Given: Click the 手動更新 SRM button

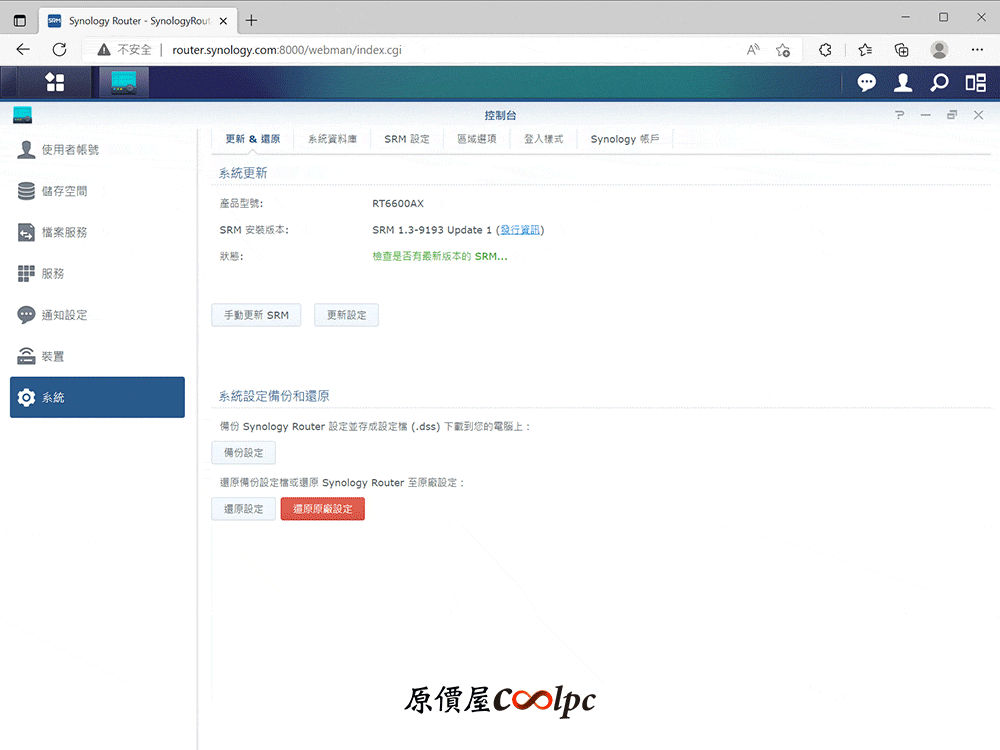Looking at the screenshot, I should (x=256, y=315).
